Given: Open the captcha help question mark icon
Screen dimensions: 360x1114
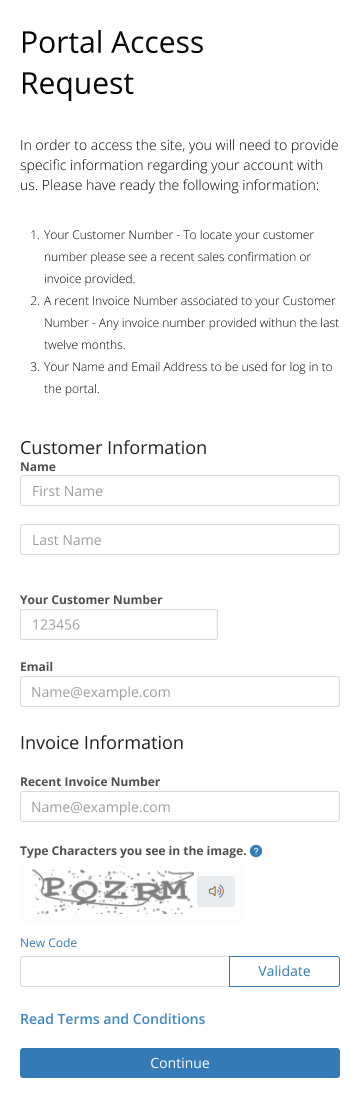Looking at the screenshot, I should [x=256, y=850].
